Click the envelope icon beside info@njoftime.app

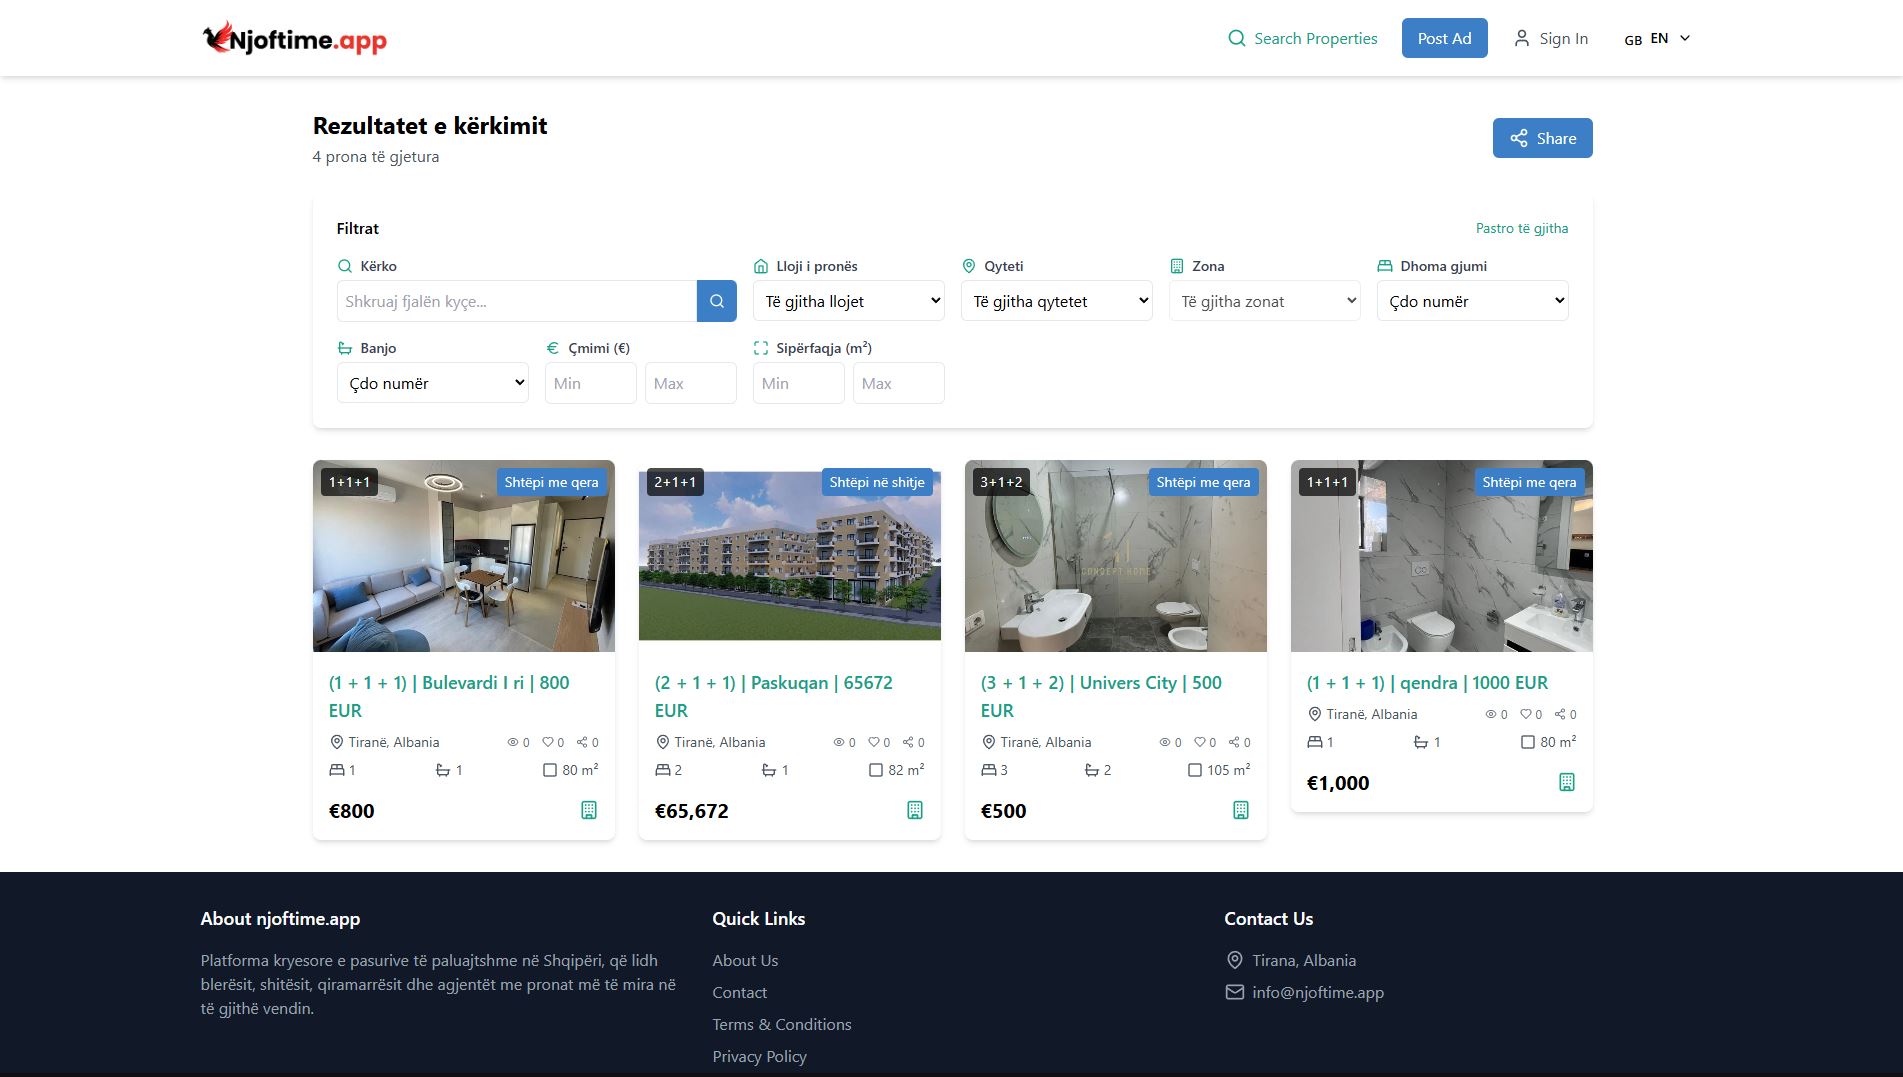1234,992
